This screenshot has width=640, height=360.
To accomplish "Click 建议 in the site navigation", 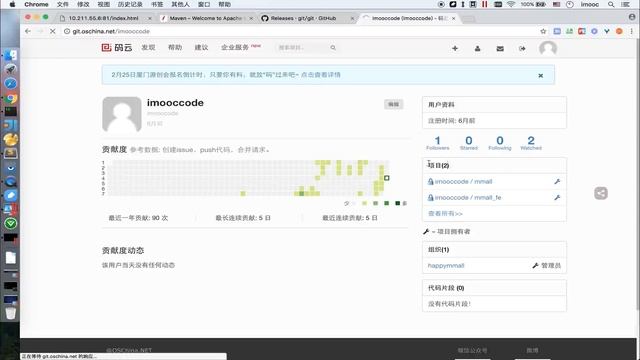I will (x=201, y=48).
